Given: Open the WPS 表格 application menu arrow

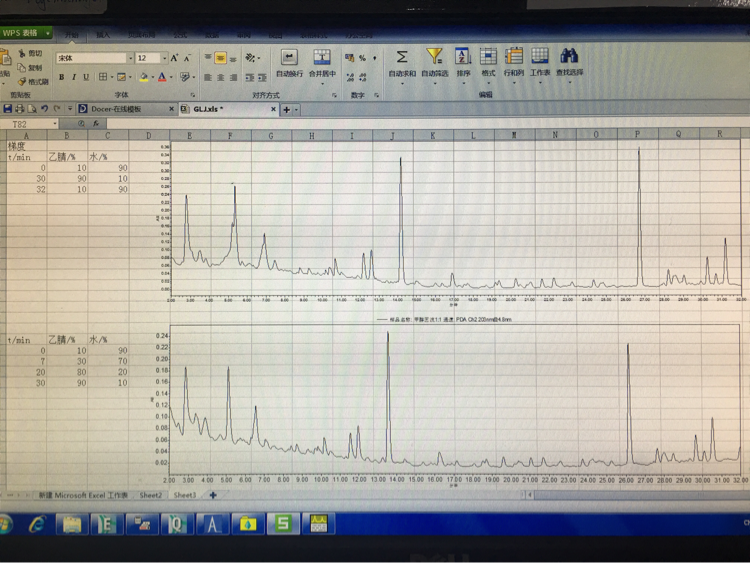Looking at the screenshot, I should pyautogui.click(x=48, y=33).
